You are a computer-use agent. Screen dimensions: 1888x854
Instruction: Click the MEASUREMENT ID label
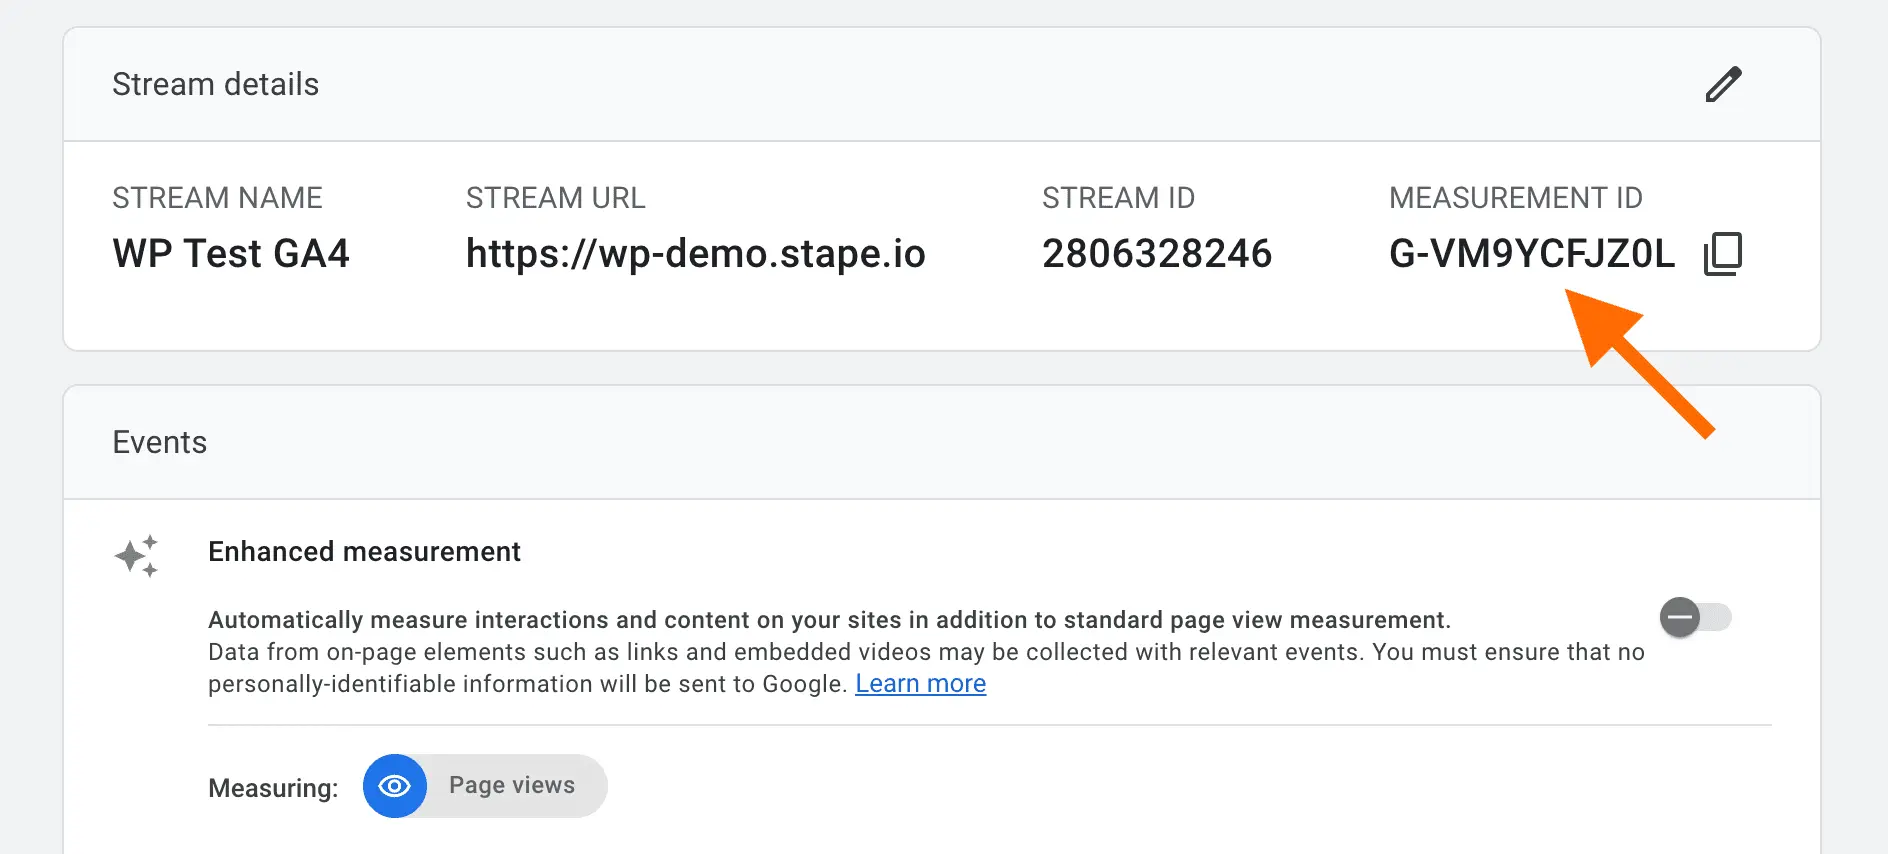click(x=1516, y=198)
